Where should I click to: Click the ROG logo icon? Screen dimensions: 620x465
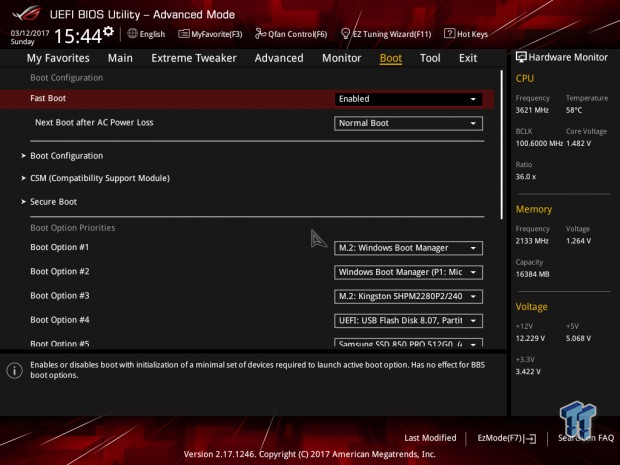[x=26, y=14]
